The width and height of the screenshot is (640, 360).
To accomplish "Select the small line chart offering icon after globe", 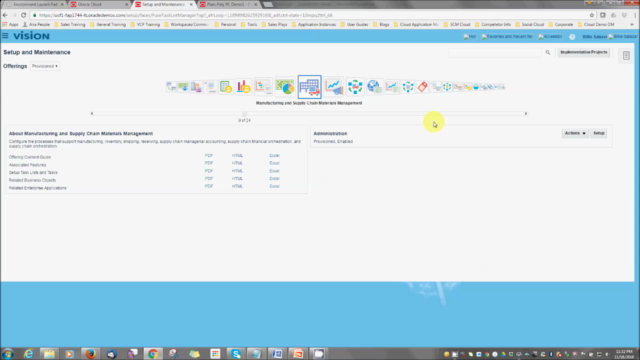I will pos(392,87).
